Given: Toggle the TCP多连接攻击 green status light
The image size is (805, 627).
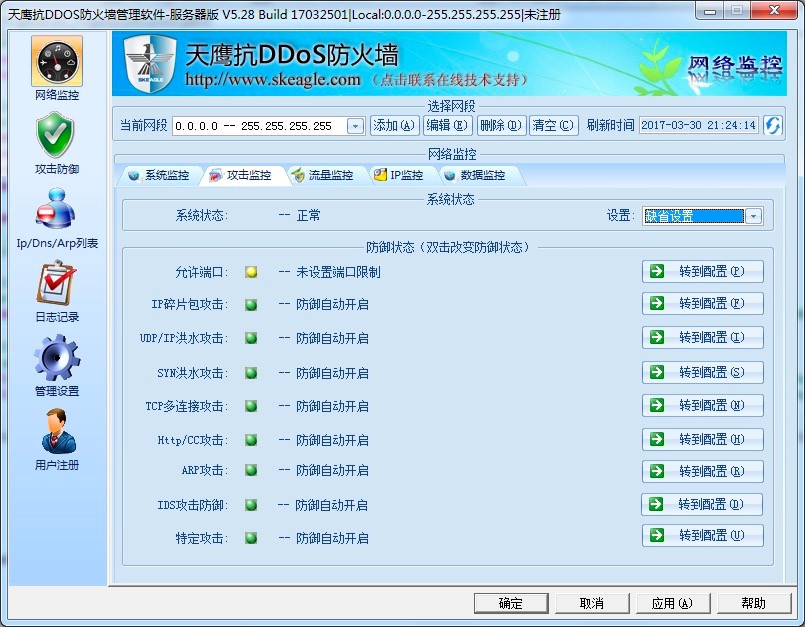Looking at the screenshot, I should coord(251,407).
